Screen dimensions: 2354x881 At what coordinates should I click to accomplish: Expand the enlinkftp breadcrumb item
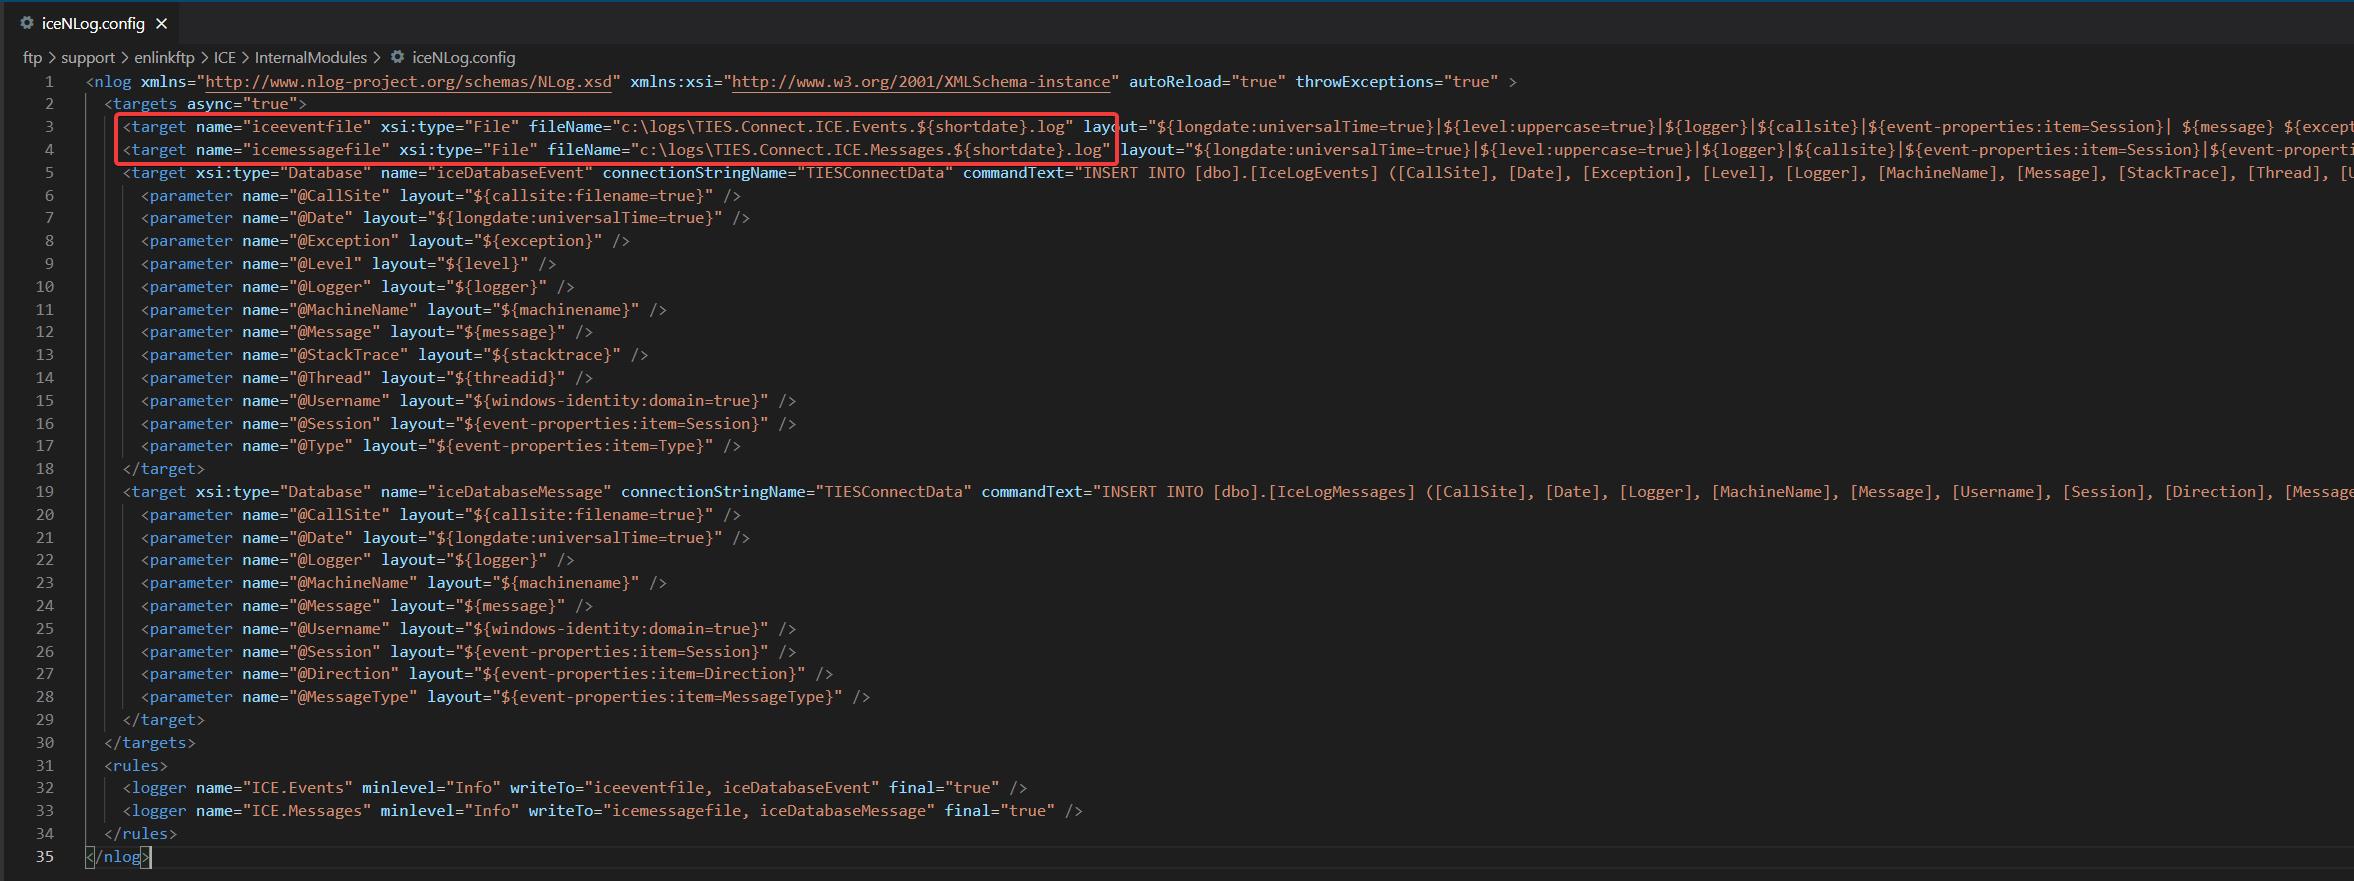point(164,58)
